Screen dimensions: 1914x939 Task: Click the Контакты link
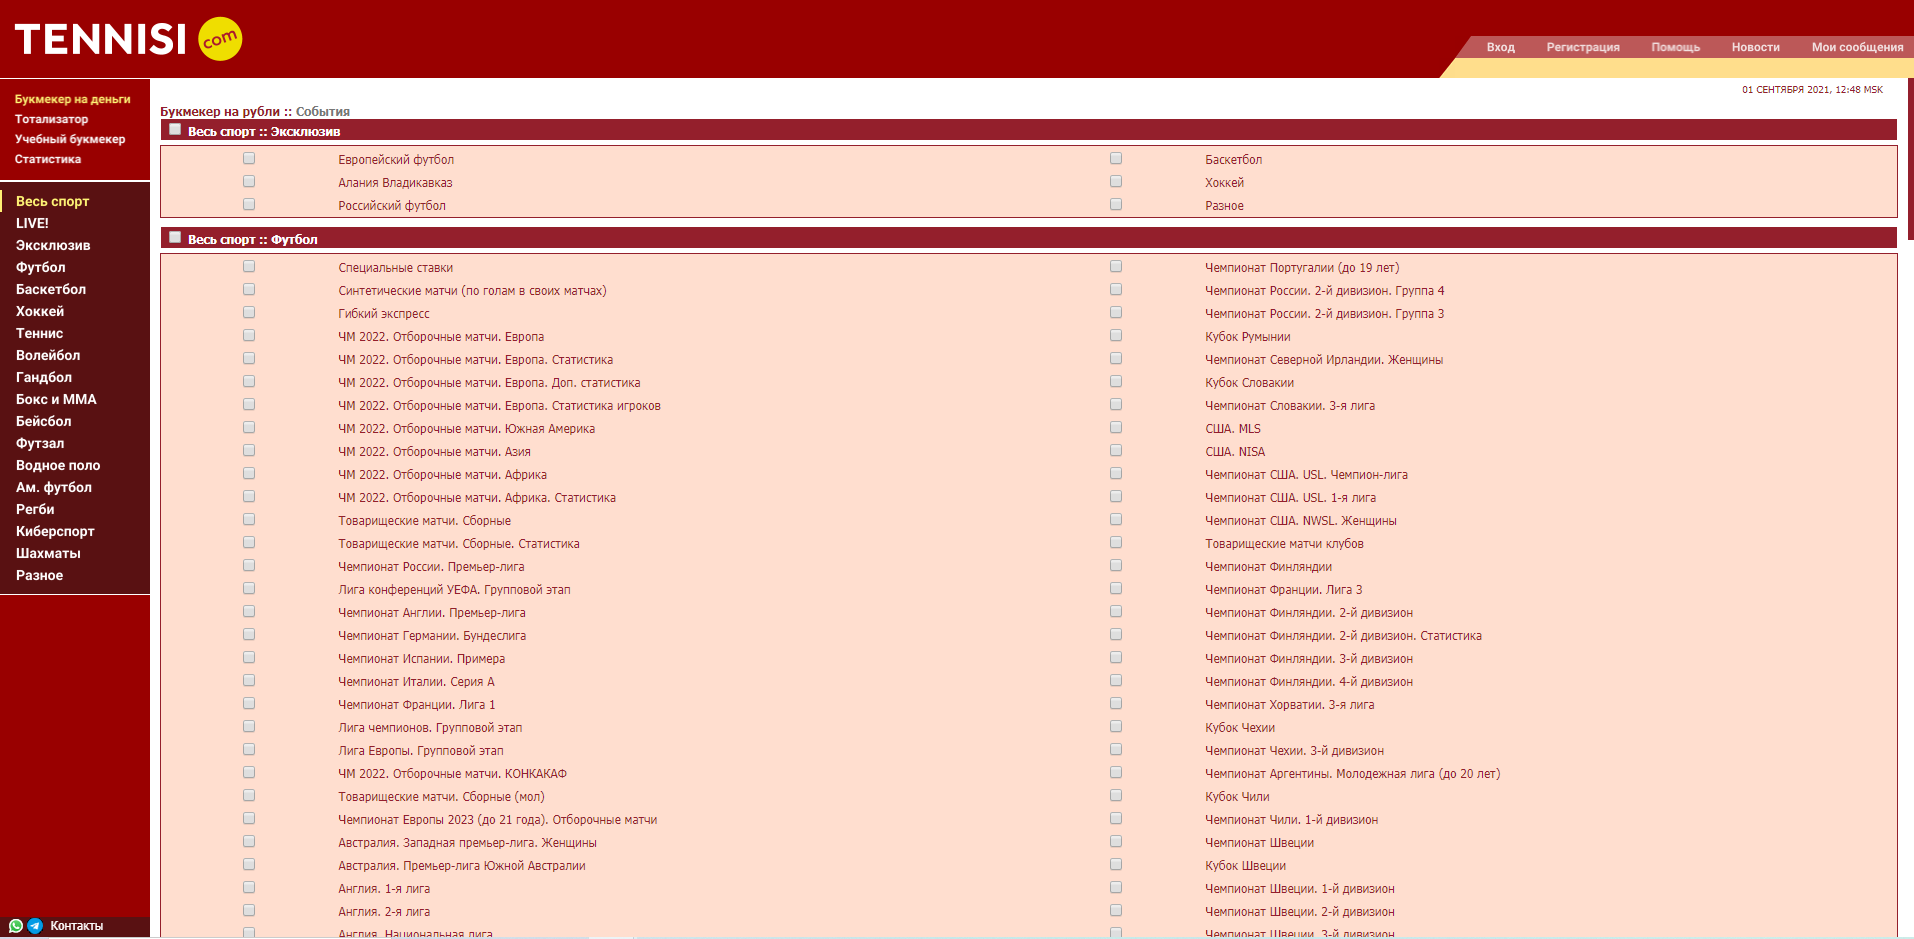pyautogui.click(x=76, y=926)
